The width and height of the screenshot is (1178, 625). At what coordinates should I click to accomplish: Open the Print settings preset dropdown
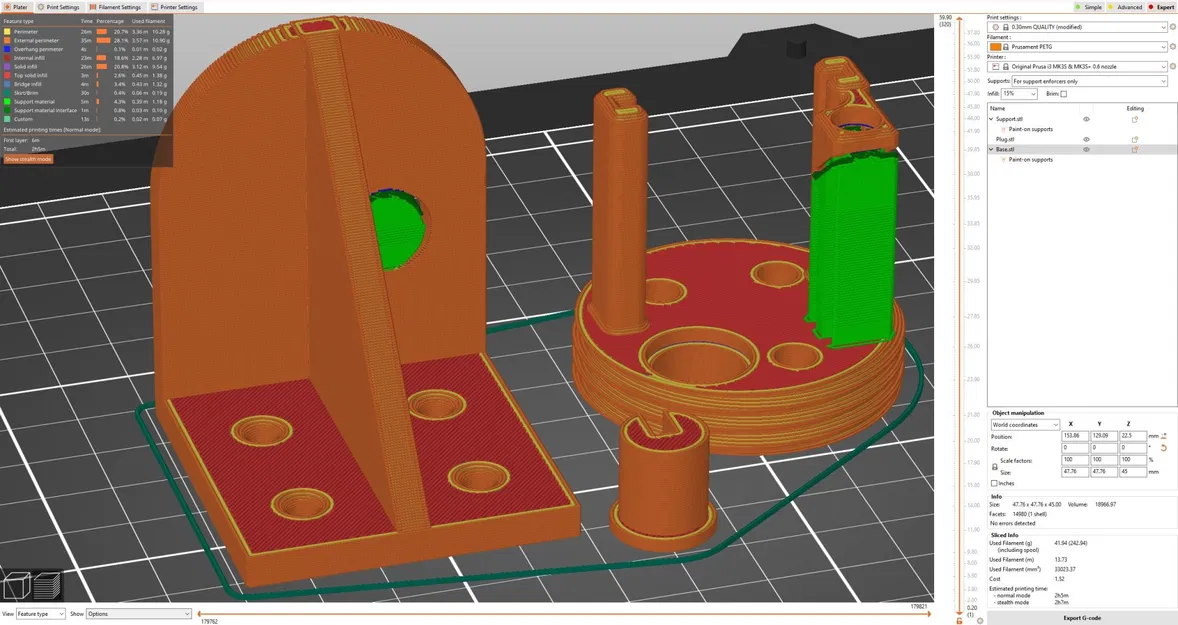[x=1077, y=27]
